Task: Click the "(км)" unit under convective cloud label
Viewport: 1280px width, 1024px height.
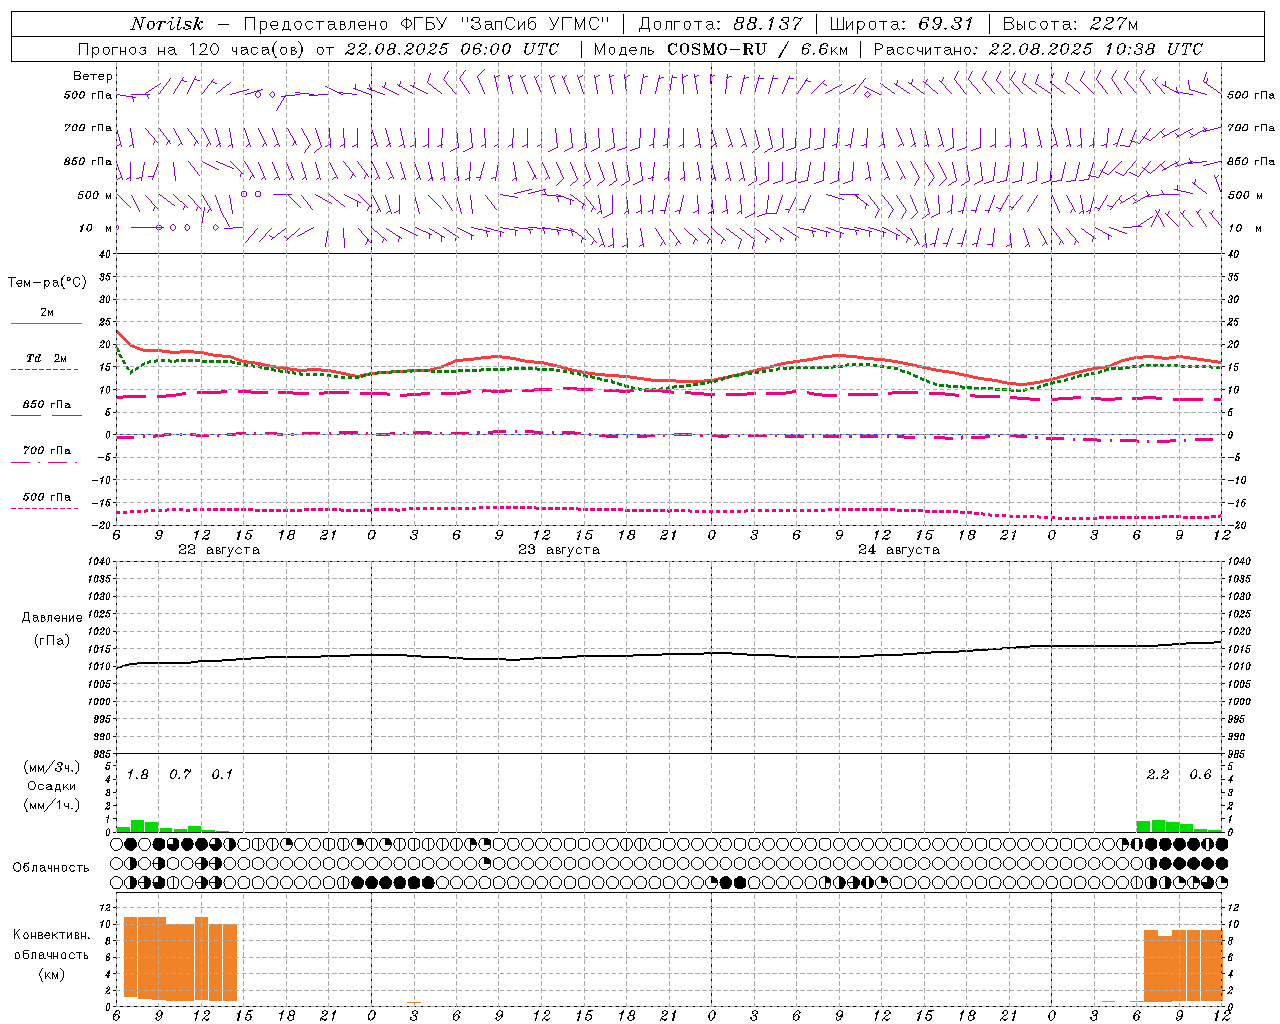Action: [52, 974]
